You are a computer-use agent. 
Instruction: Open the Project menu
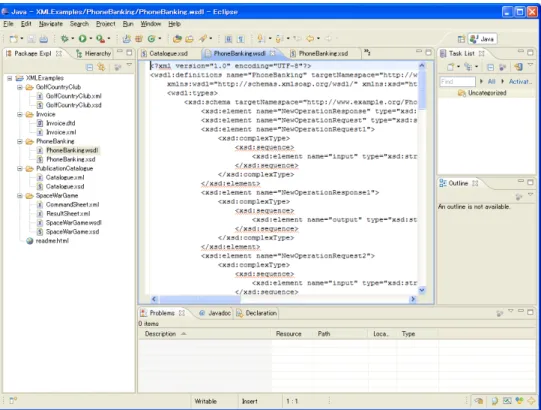[x=106, y=24]
